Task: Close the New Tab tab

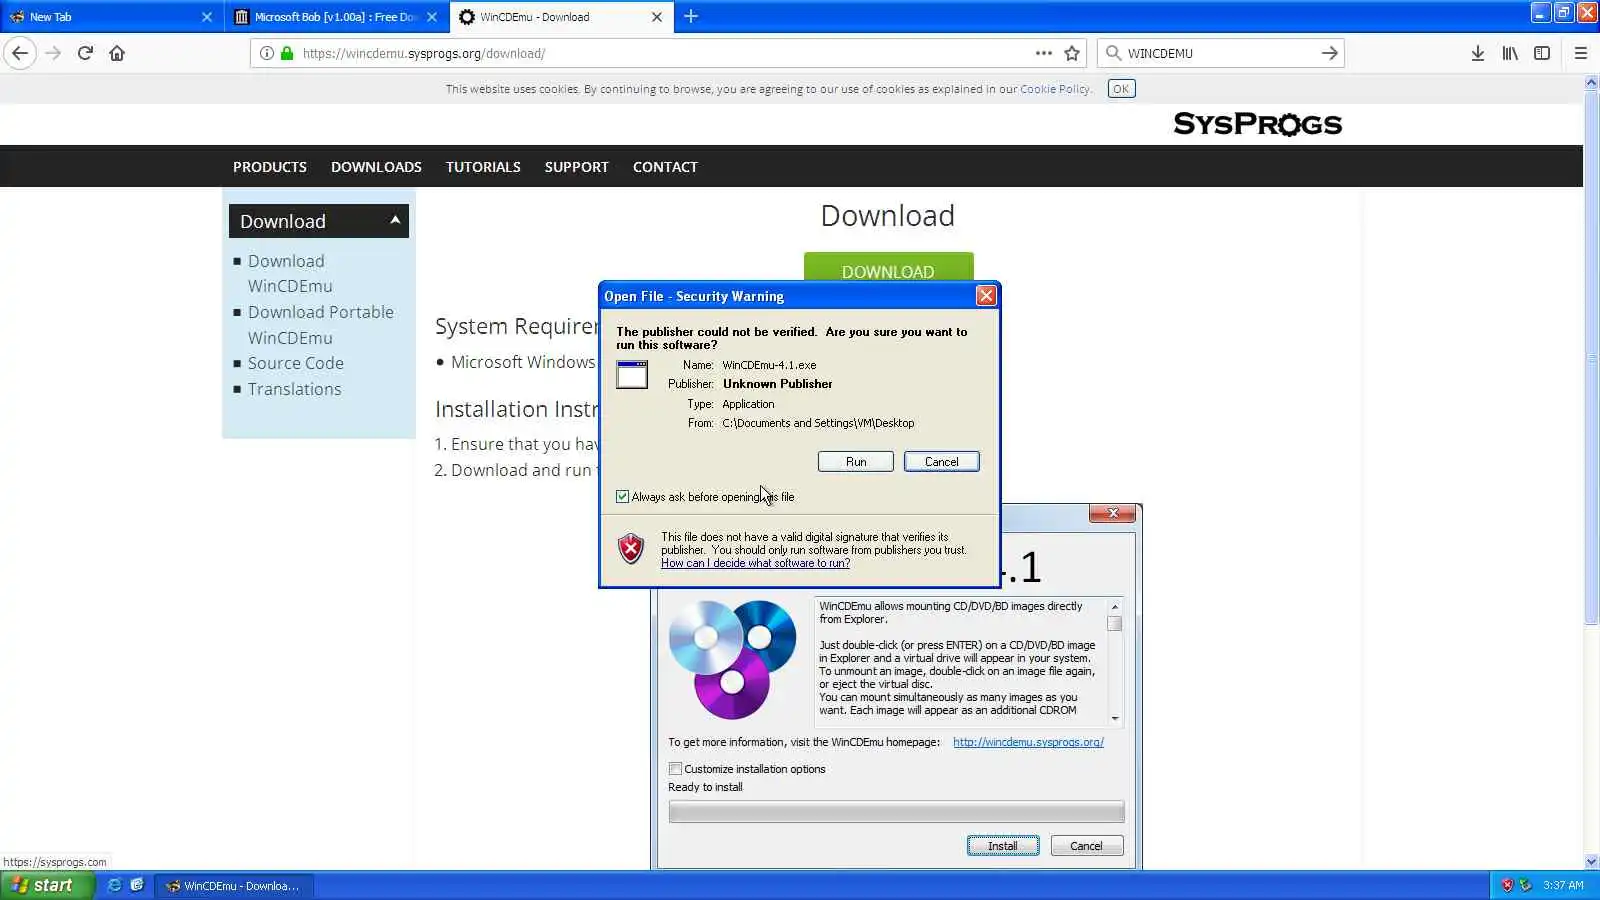Action: 207,17
